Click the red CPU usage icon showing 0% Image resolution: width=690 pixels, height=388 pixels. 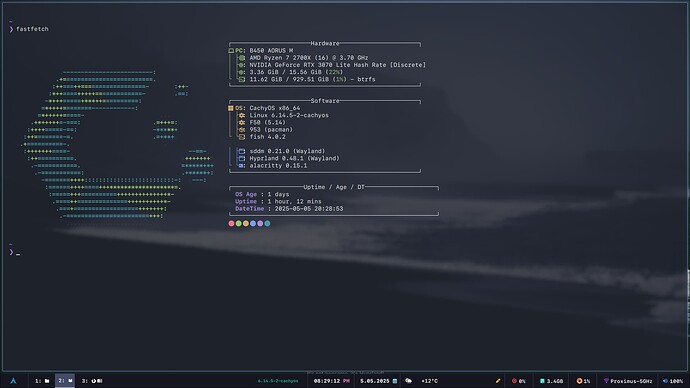[x=514, y=381]
